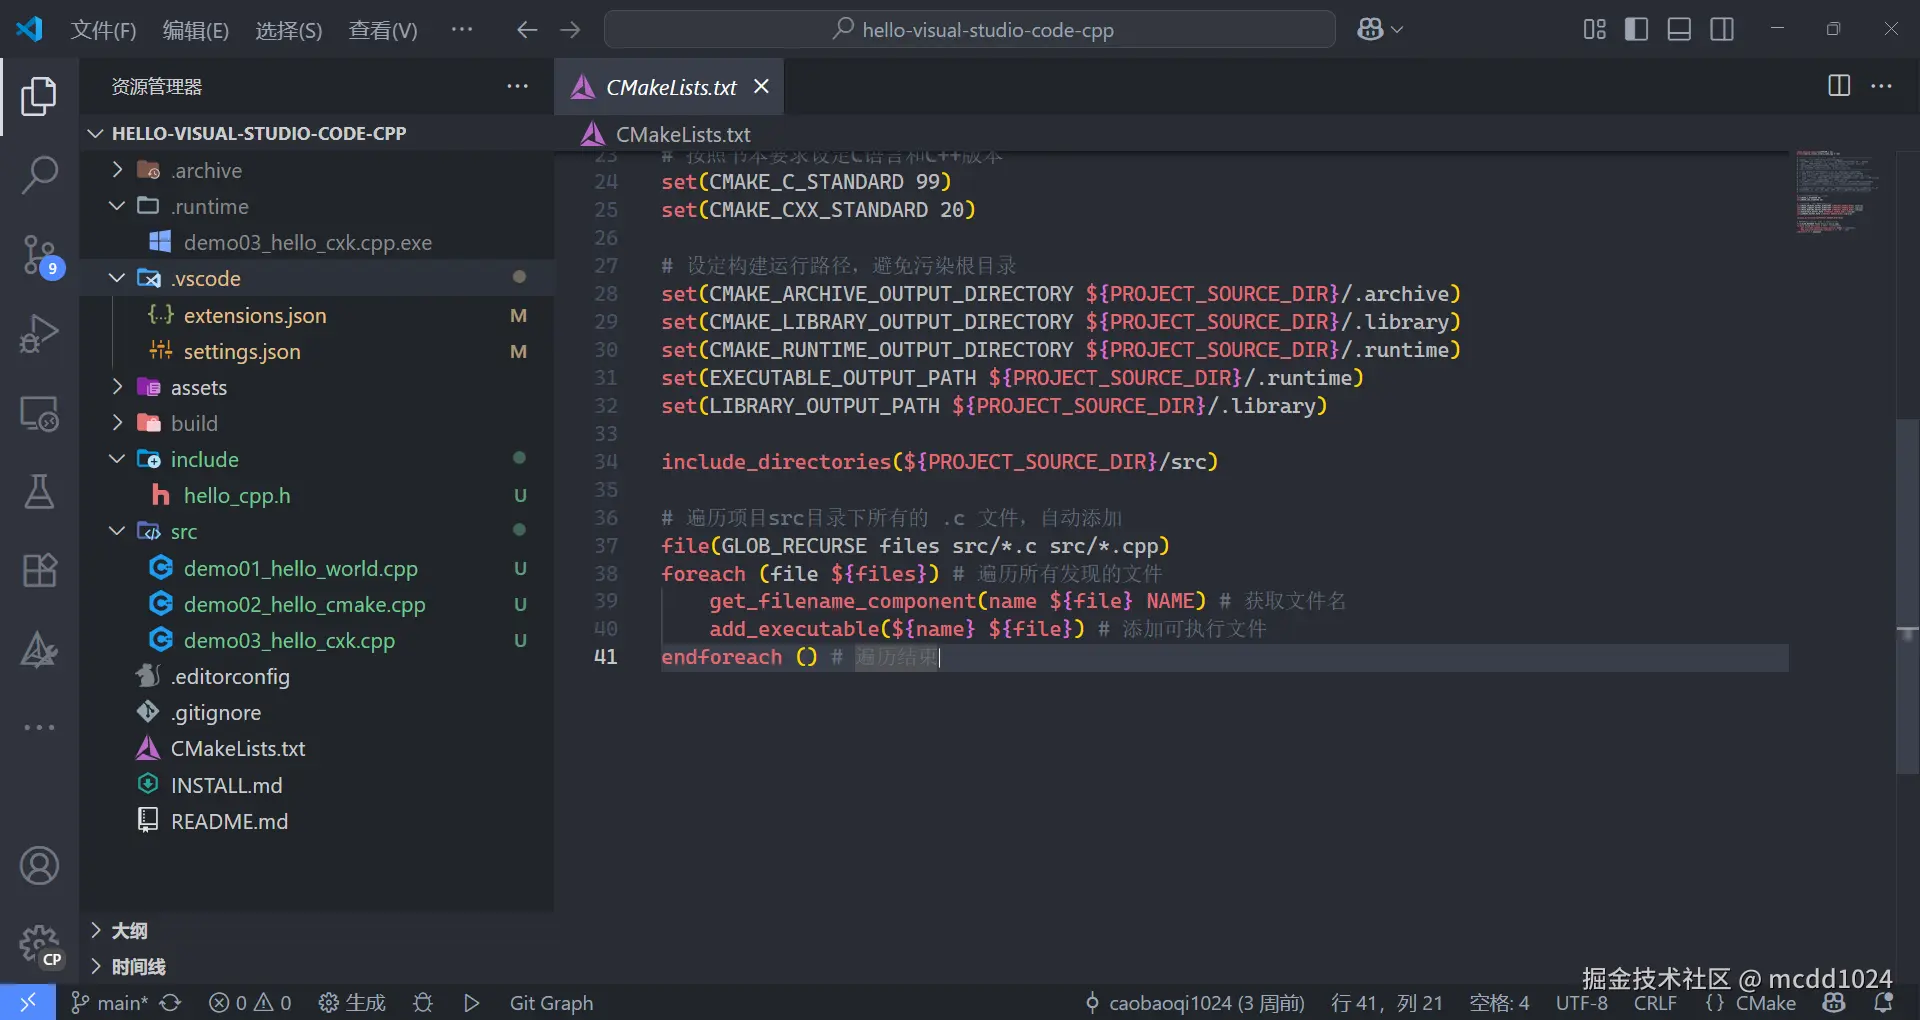Open the Explorer view in activity bar
The image size is (1920, 1020).
coord(39,96)
